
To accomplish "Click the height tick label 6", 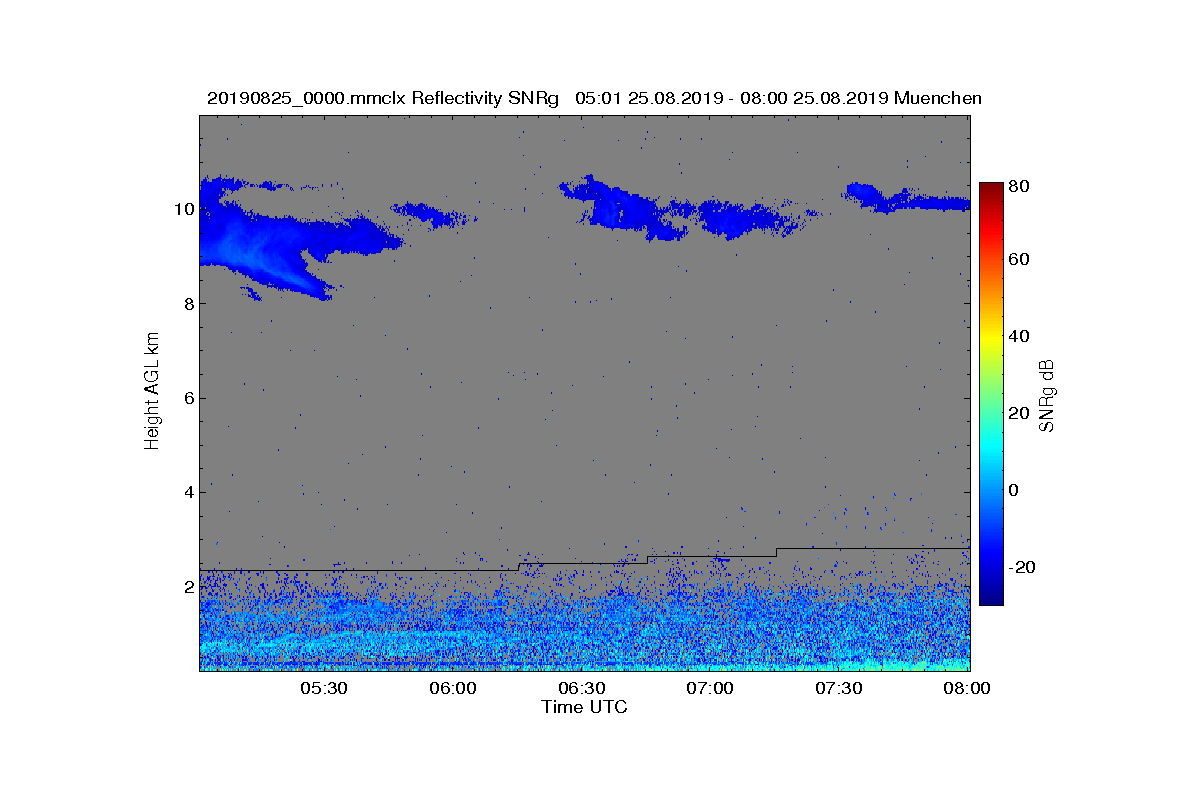I will [189, 398].
